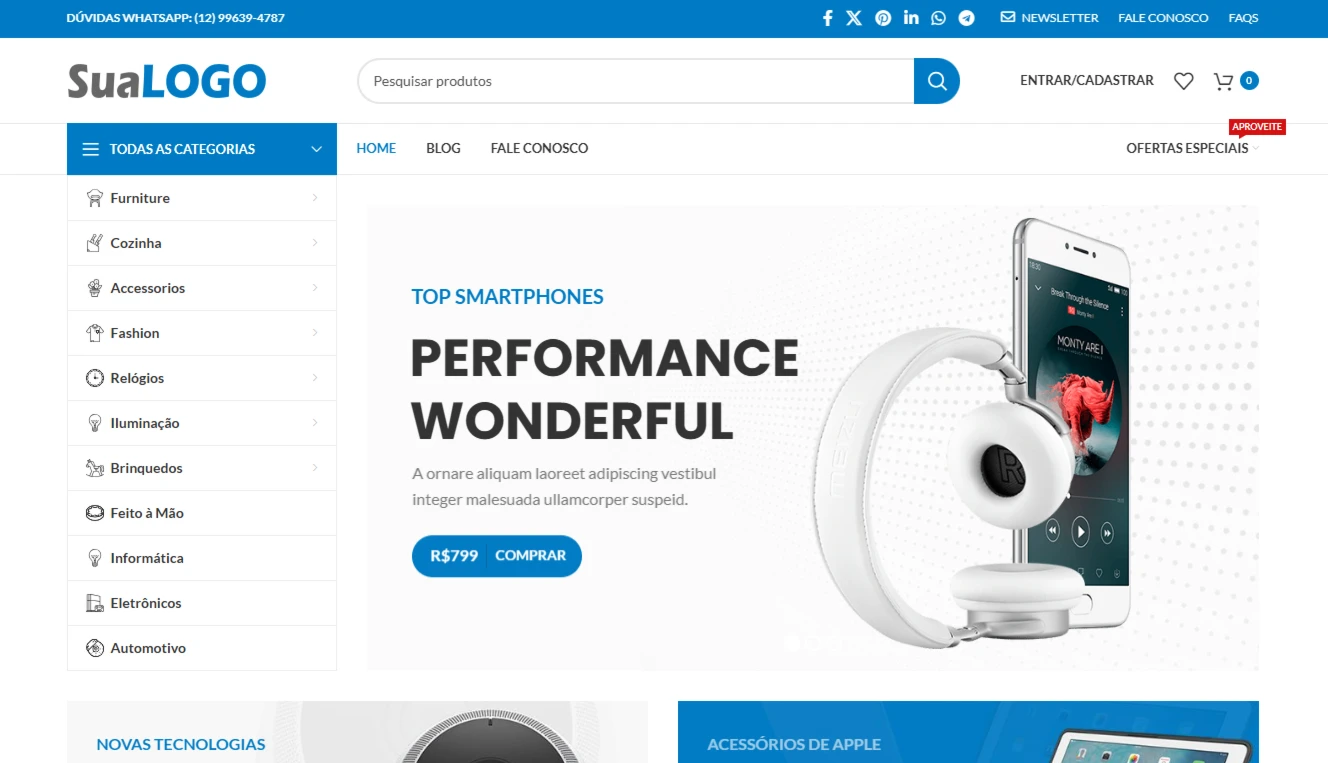Open the X (Twitter) social icon

pos(854,18)
